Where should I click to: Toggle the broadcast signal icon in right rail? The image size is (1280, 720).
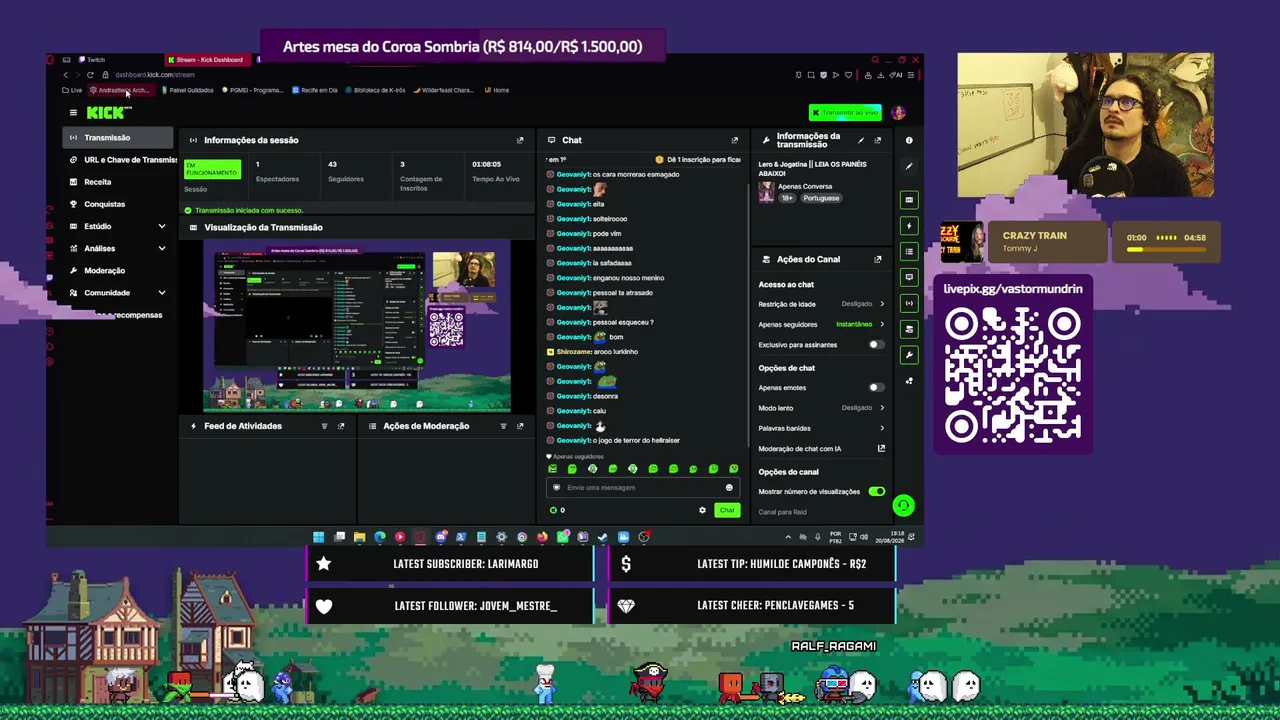coord(909,303)
